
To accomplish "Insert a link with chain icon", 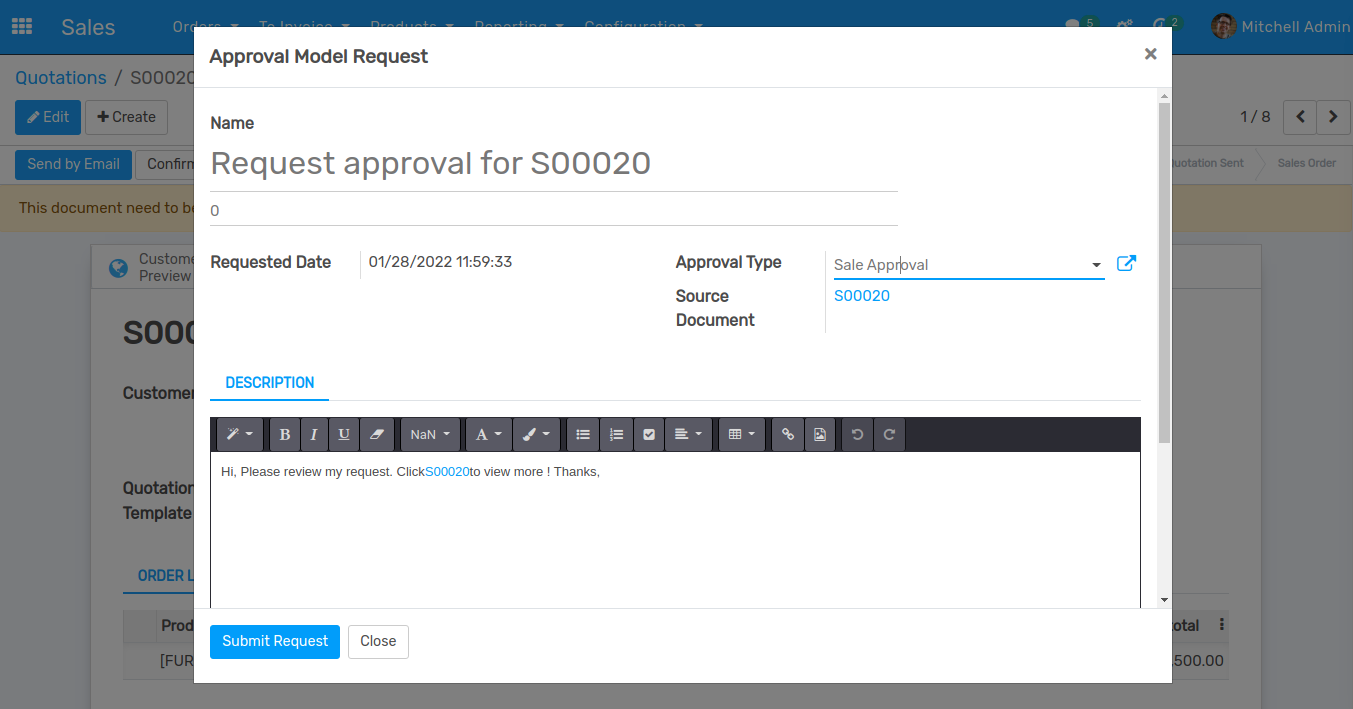I will point(788,435).
